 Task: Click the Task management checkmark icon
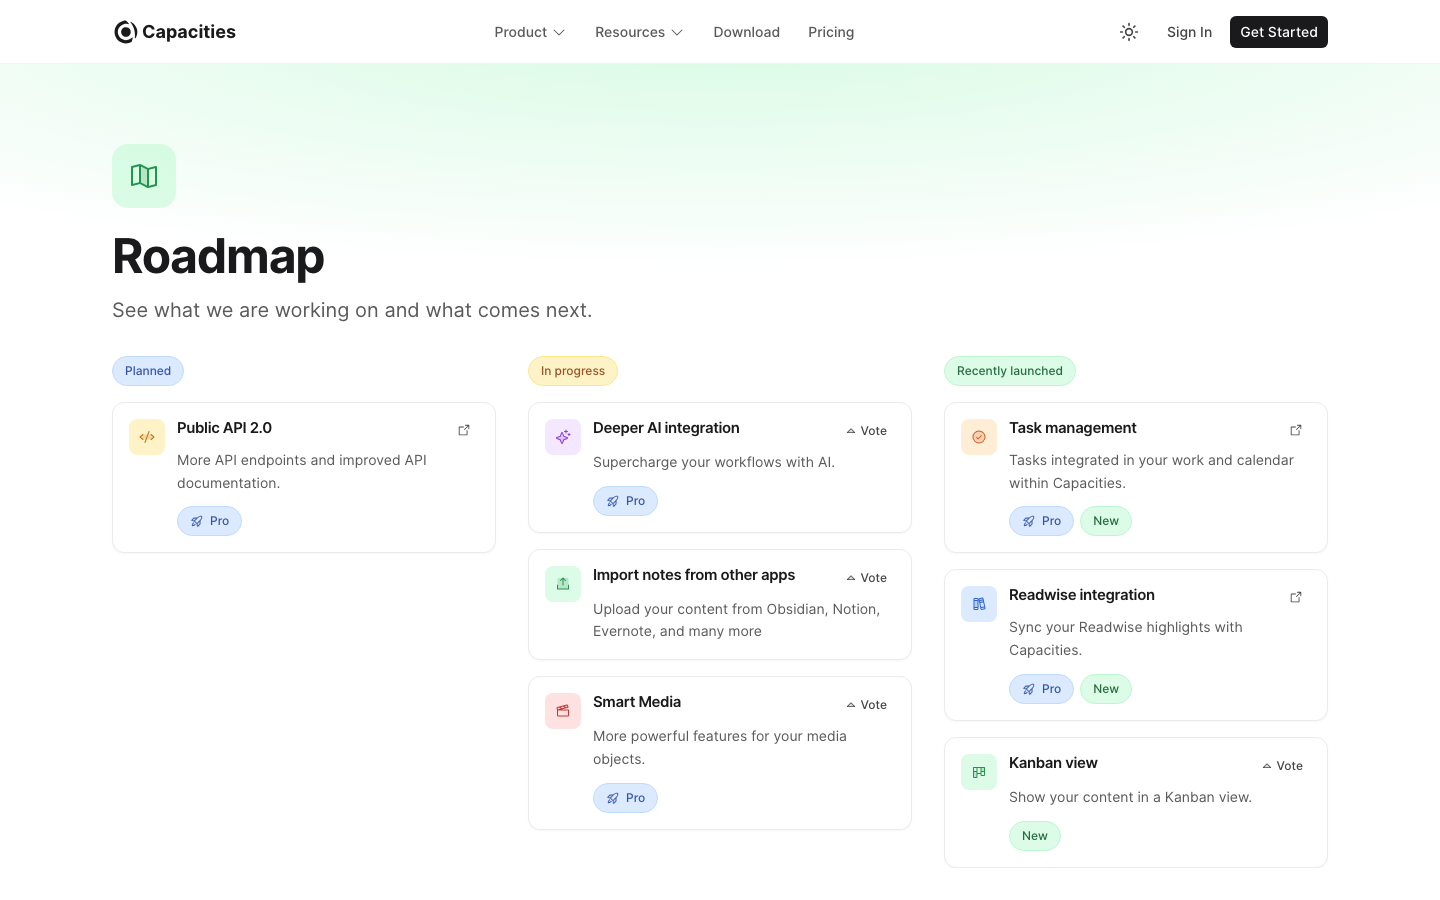[x=979, y=437]
